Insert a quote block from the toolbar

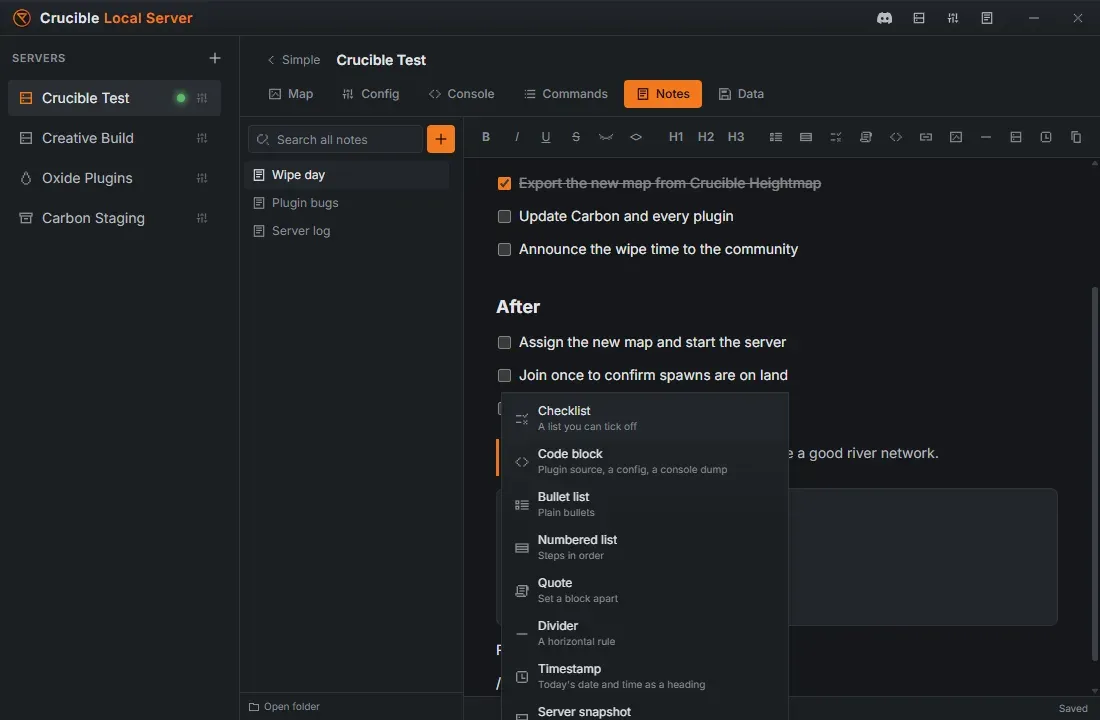tap(866, 137)
